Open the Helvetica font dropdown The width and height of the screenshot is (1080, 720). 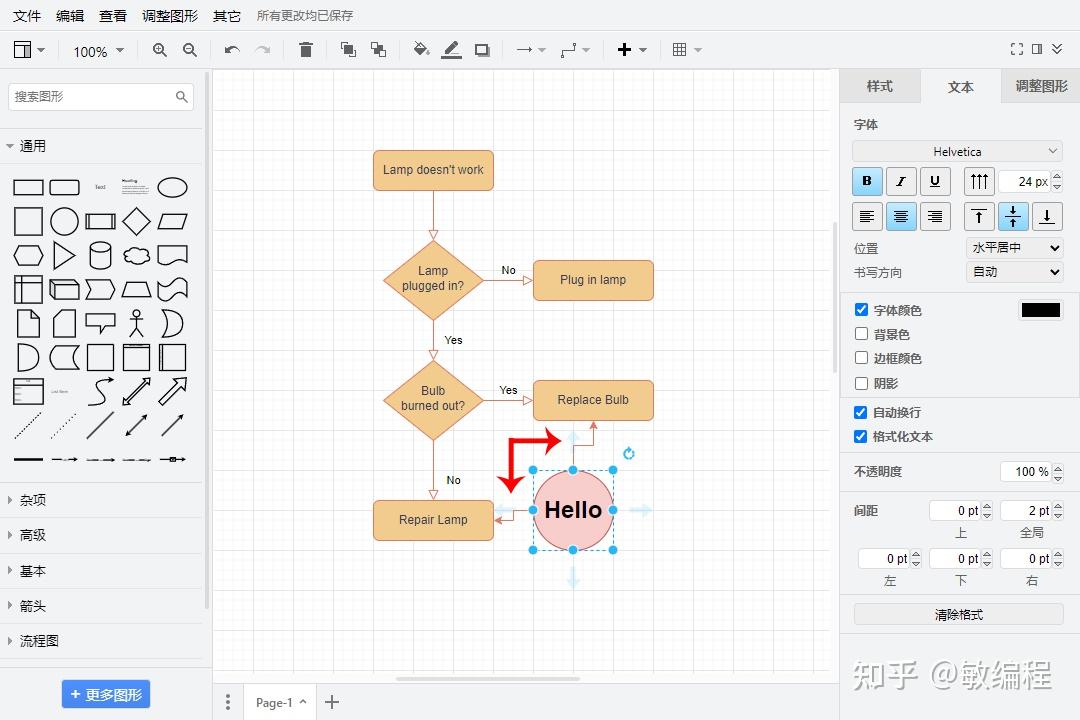coord(955,150)
